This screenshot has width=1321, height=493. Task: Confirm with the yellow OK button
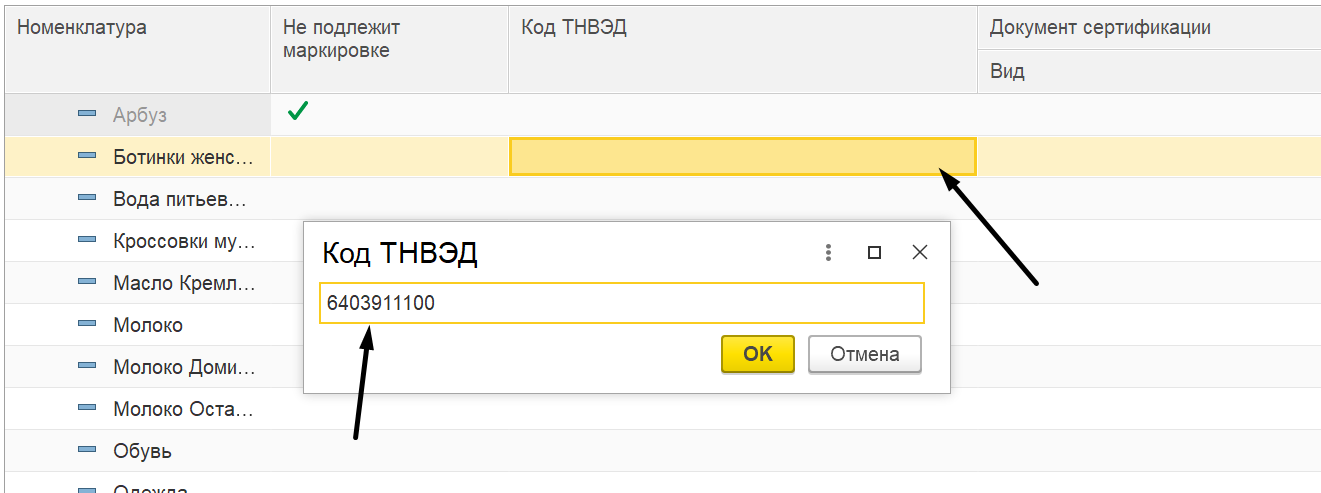(x=758, y=354)
